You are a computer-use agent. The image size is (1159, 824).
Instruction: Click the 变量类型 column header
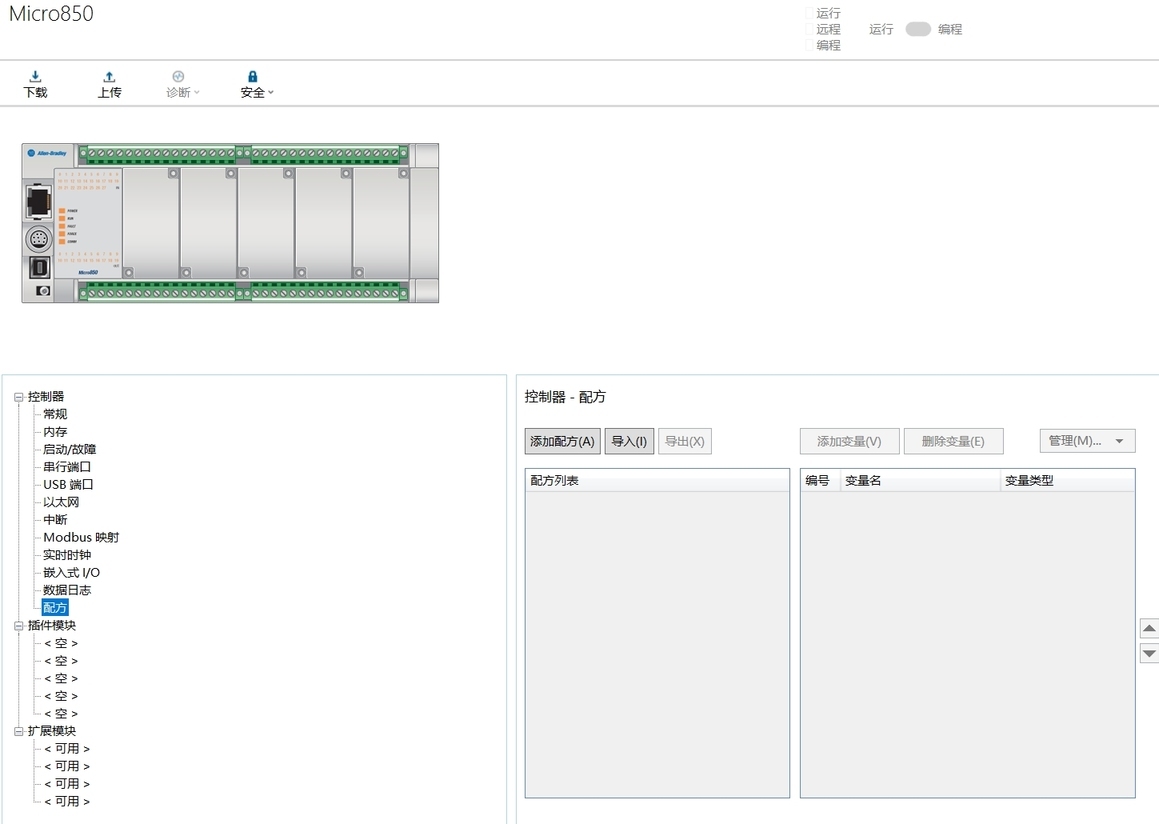1067,480
